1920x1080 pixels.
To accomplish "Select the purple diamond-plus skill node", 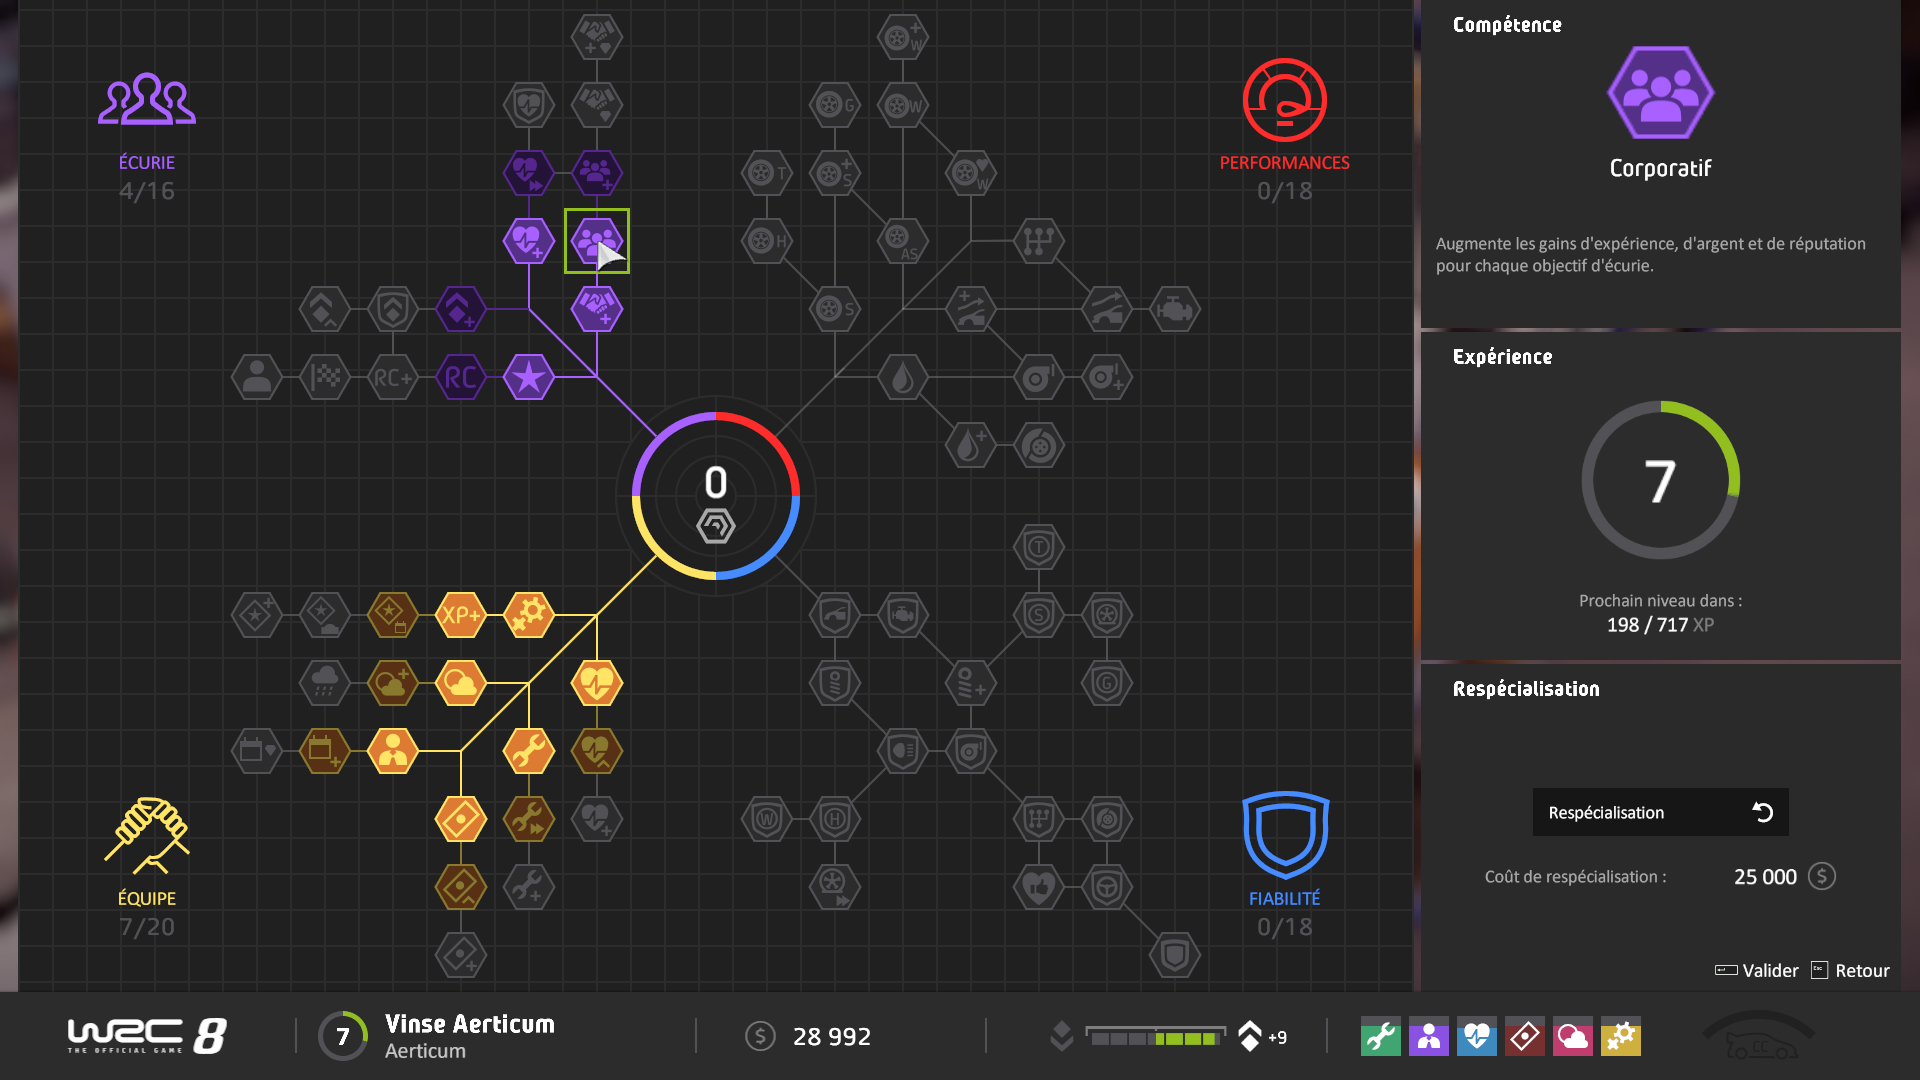I will click(x=461, y=309).
